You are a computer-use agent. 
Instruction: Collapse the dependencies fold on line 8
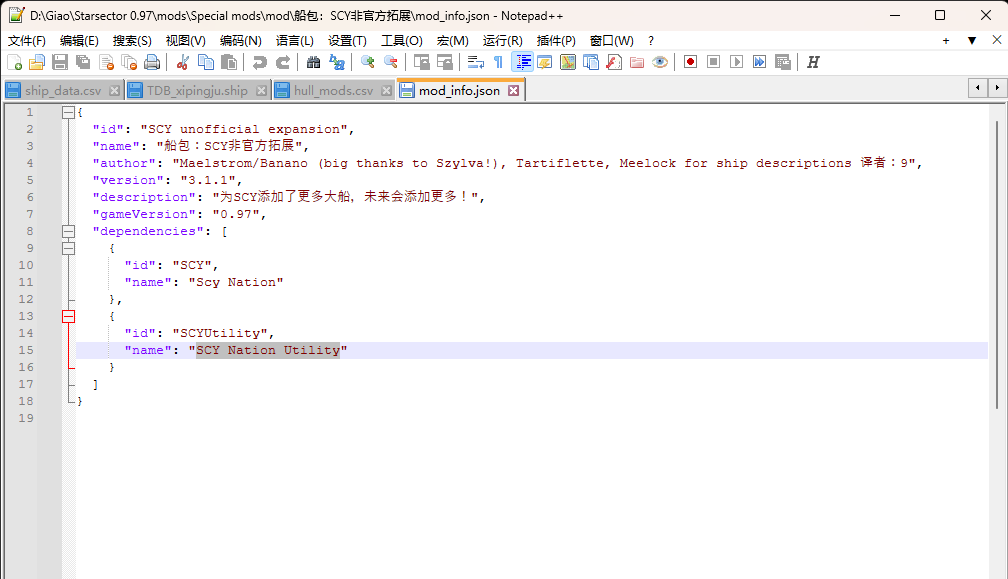pyautogui.click(x=68, y=231)
